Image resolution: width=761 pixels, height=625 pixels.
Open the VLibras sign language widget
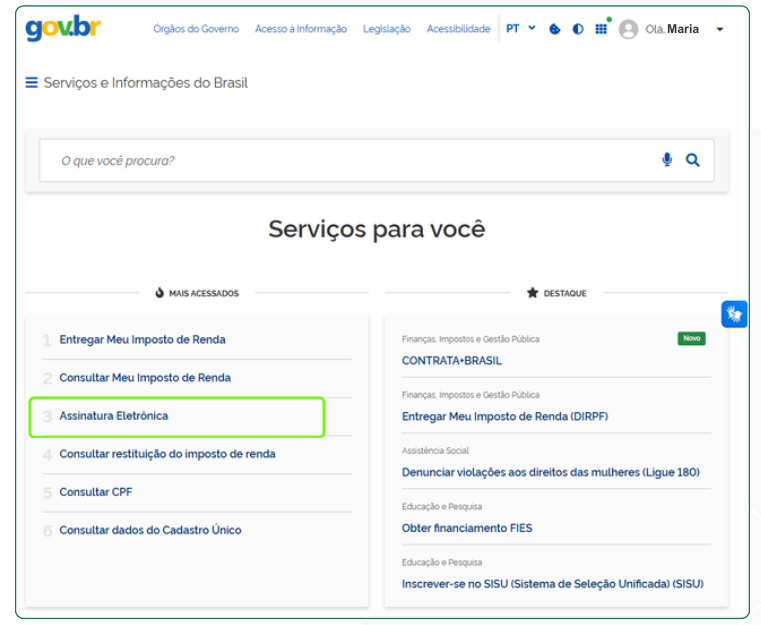pos(734,314)
